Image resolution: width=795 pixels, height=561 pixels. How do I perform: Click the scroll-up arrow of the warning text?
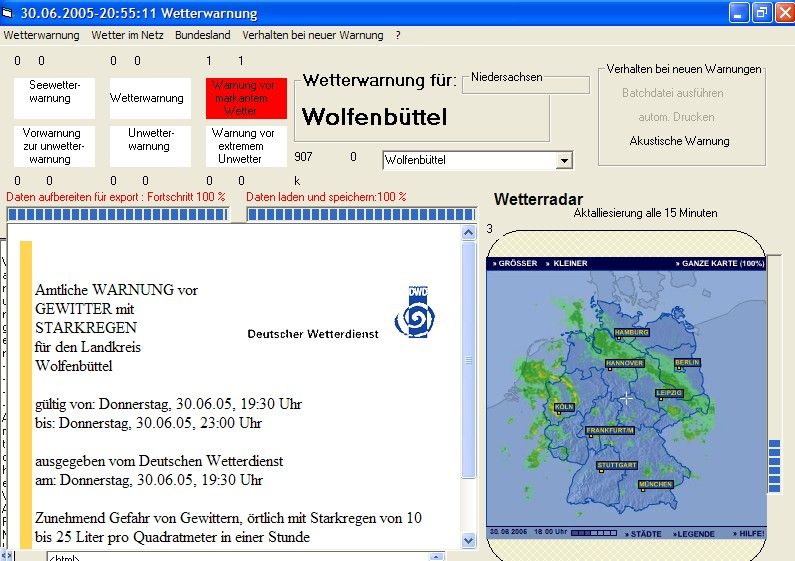coord(469,232)
